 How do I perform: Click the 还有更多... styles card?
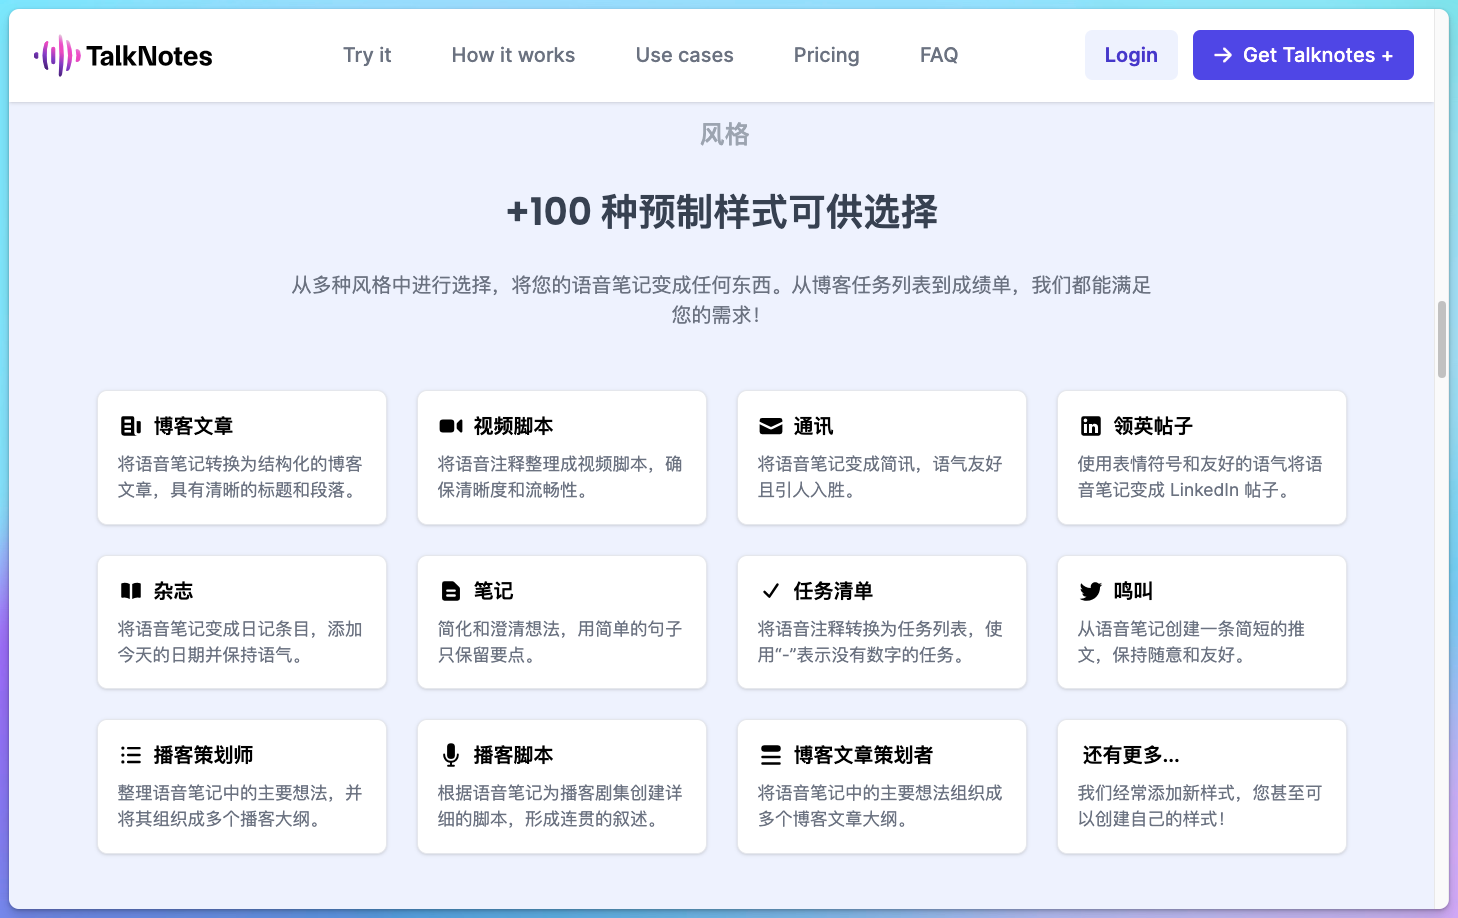[x=1201, y=786]
